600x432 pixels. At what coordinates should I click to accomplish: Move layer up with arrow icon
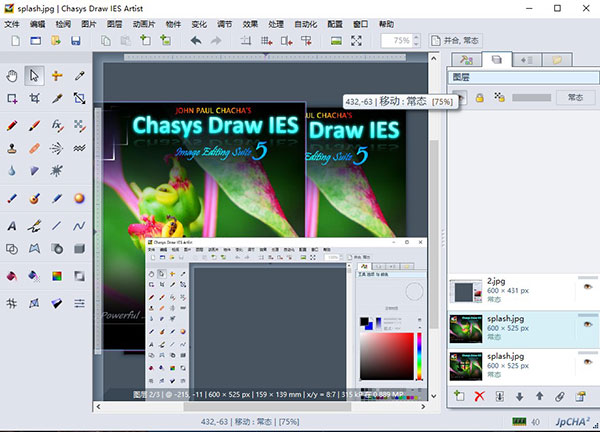coord(540,396)
